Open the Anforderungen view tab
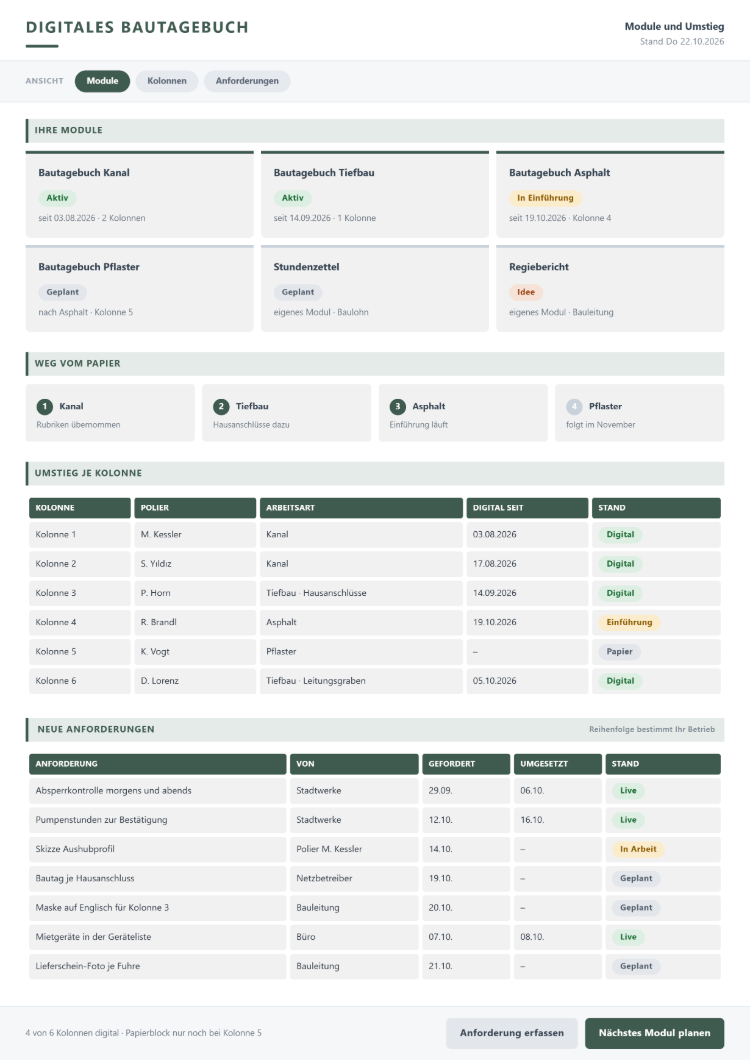Screen dimensions: 750x1060 pyautogui.click(x=247, y=81)
